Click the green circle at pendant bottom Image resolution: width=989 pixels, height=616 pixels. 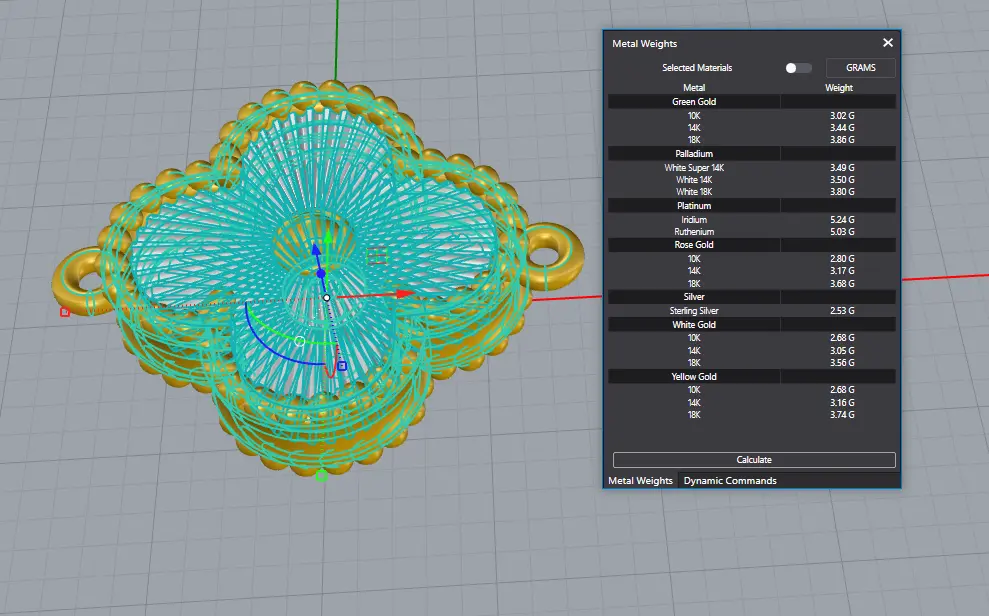click(x=321, y=475)
